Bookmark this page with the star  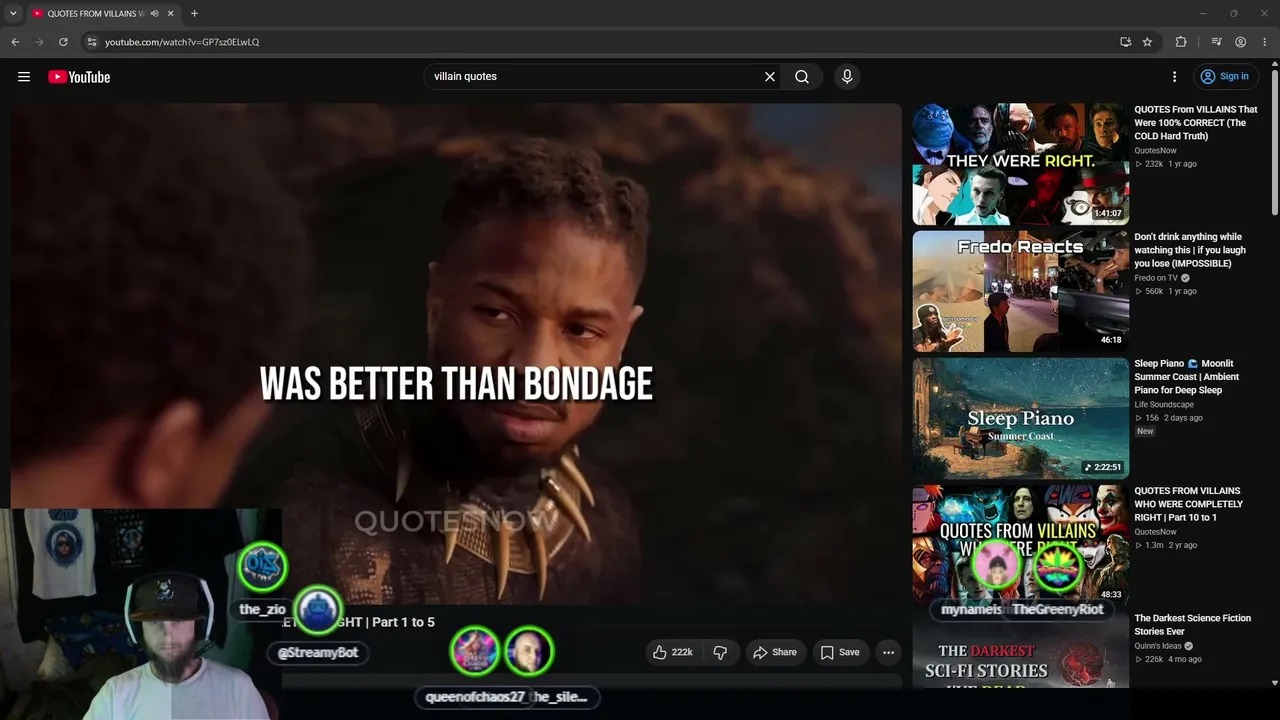pyautogui.click(x=1147, y=42)
